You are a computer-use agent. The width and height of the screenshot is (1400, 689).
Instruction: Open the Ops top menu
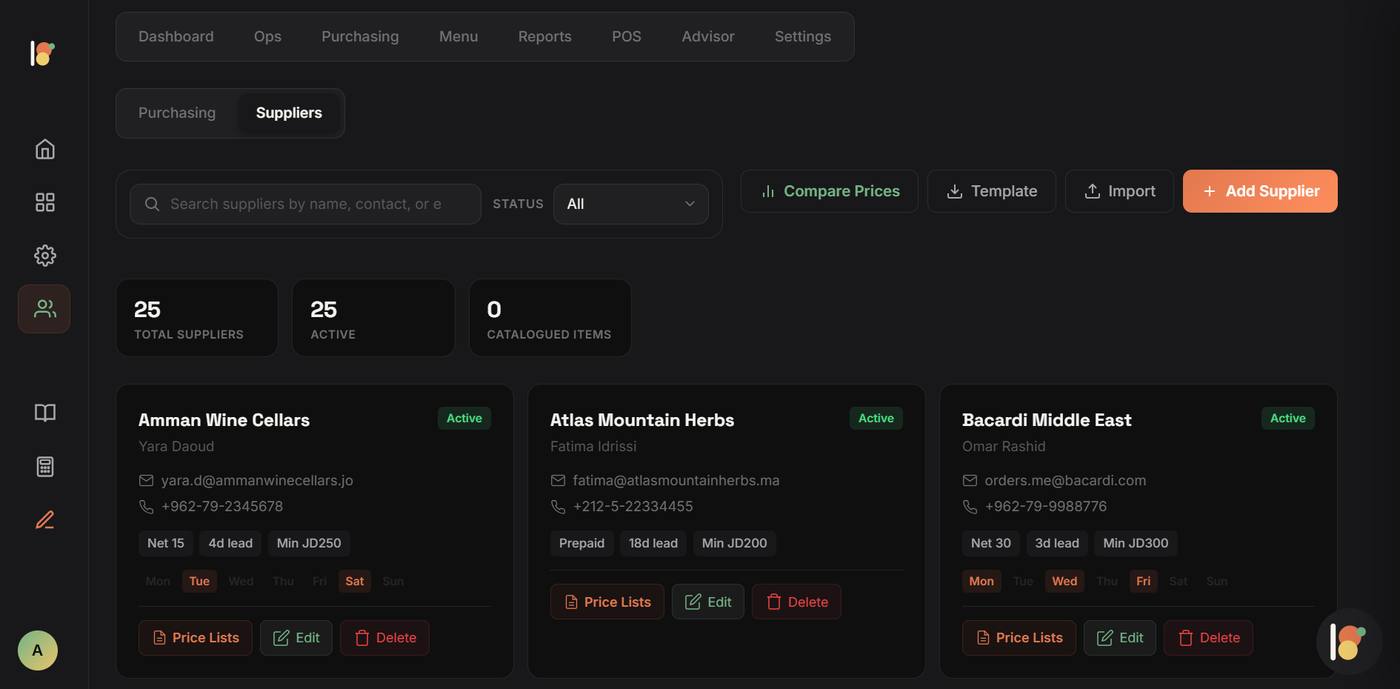click(x=268, y=36)
